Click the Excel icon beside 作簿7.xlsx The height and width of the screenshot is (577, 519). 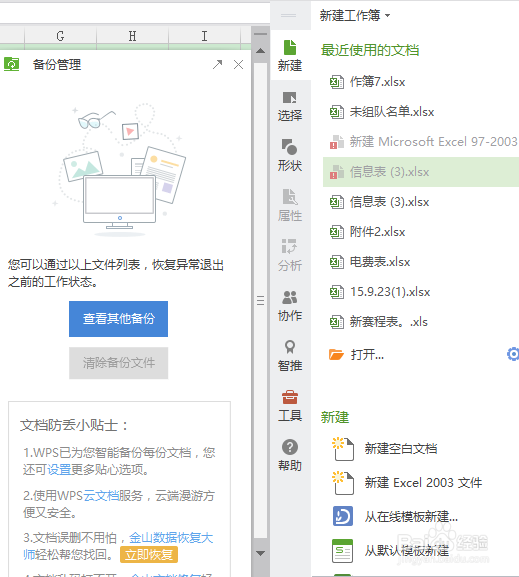point(336,82)
